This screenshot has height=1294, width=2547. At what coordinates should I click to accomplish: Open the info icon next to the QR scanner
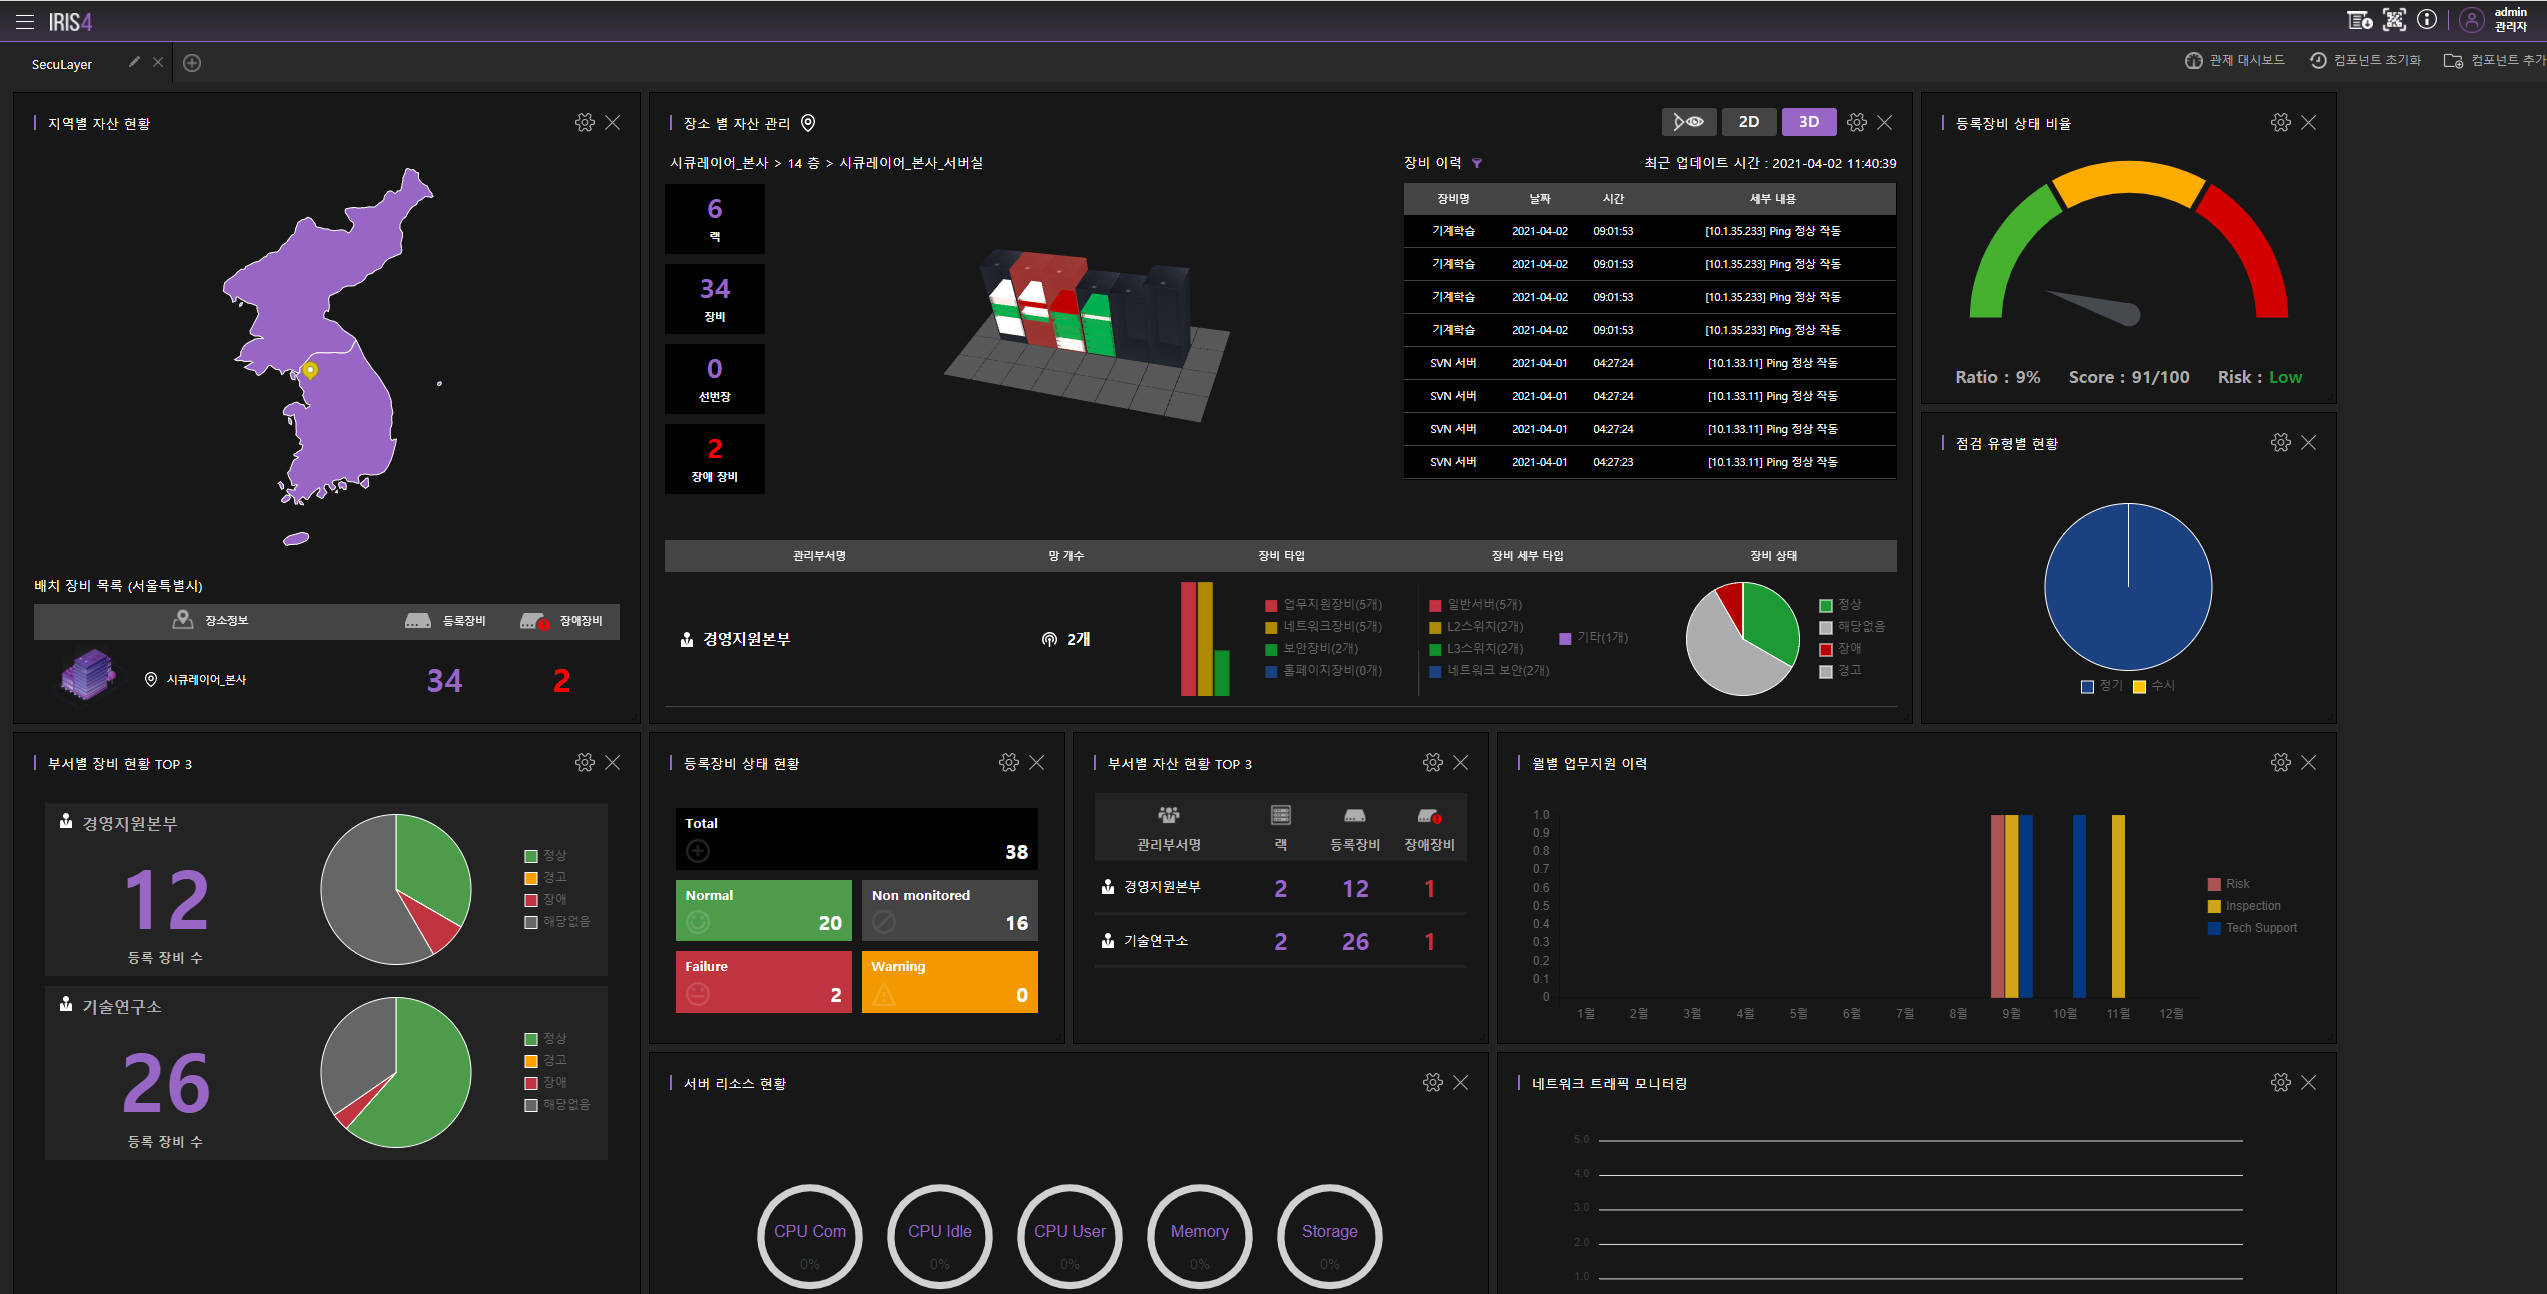click(2428, 20)
